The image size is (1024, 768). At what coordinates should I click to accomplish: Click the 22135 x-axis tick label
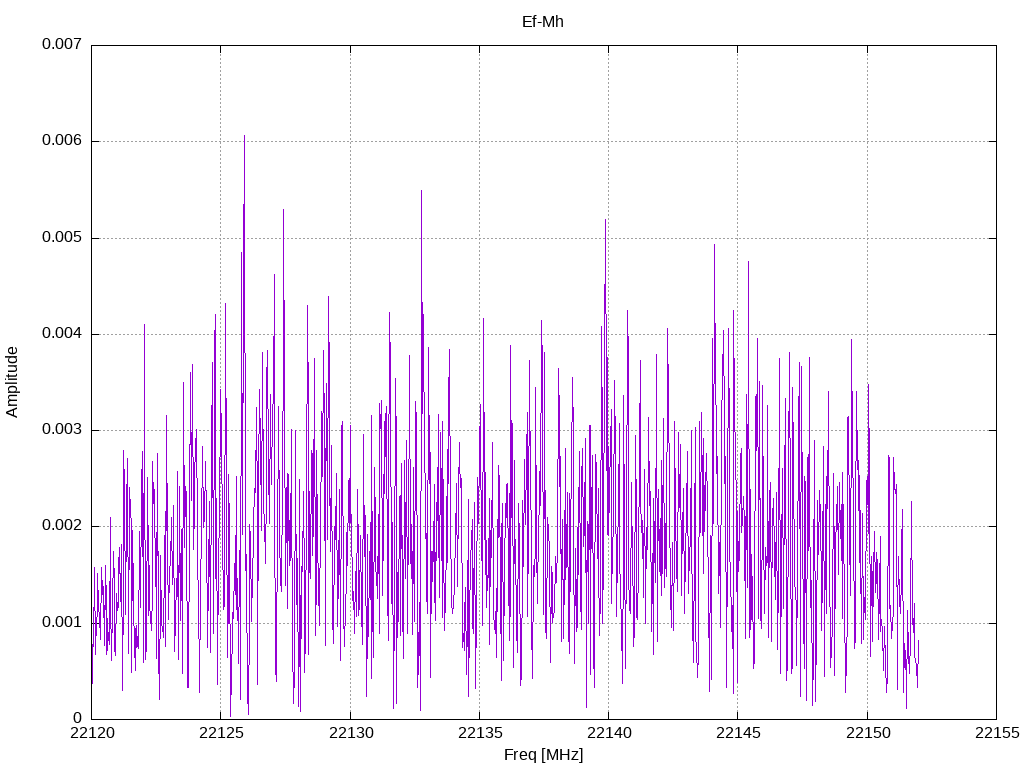[480, 733]
